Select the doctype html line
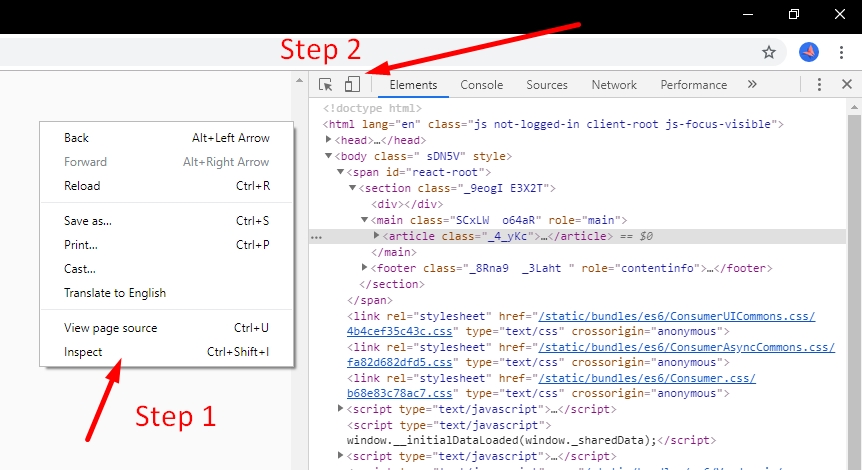Screen dimensions: 862x470 (x=372, y=108)
